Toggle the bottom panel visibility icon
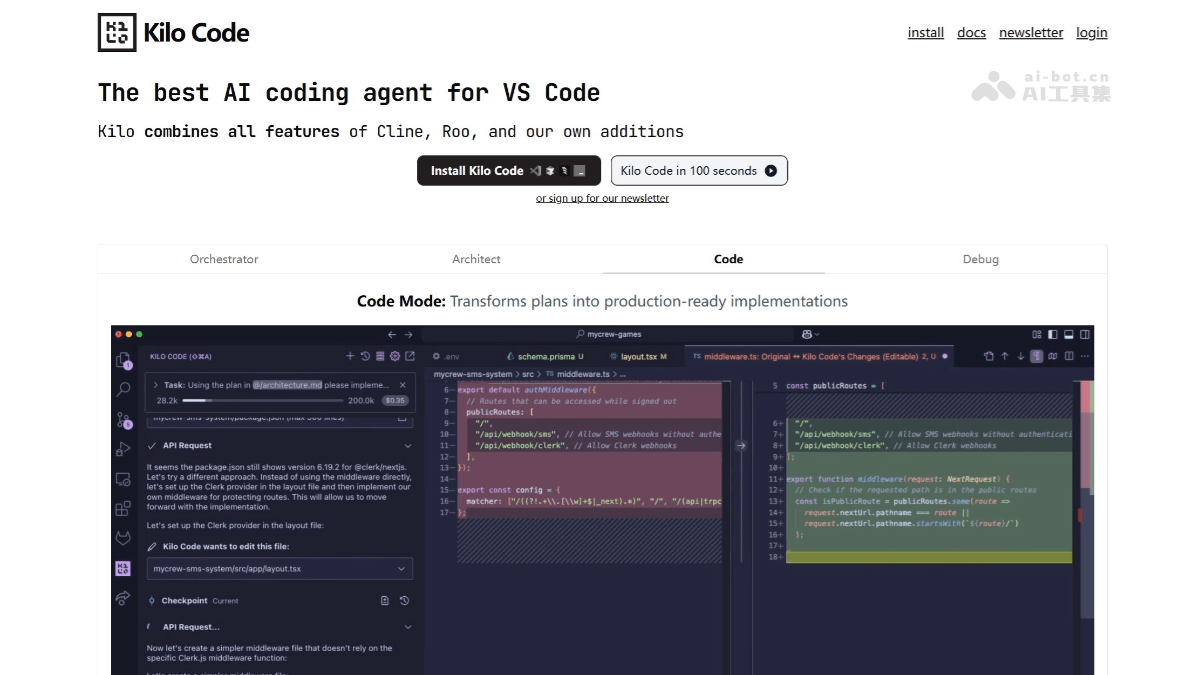 (x=1068, y=334)
